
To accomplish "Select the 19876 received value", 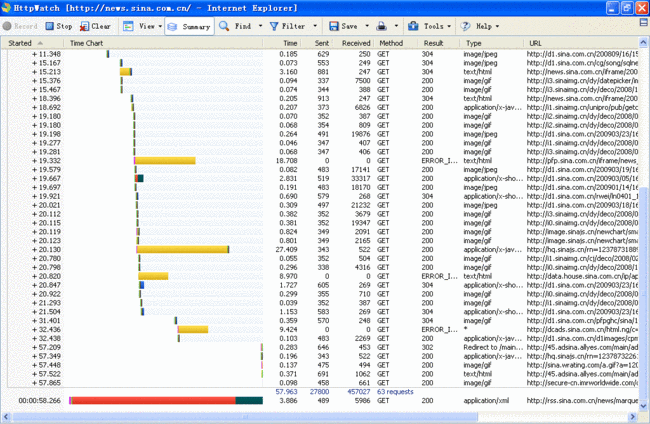I will [360, 134].
